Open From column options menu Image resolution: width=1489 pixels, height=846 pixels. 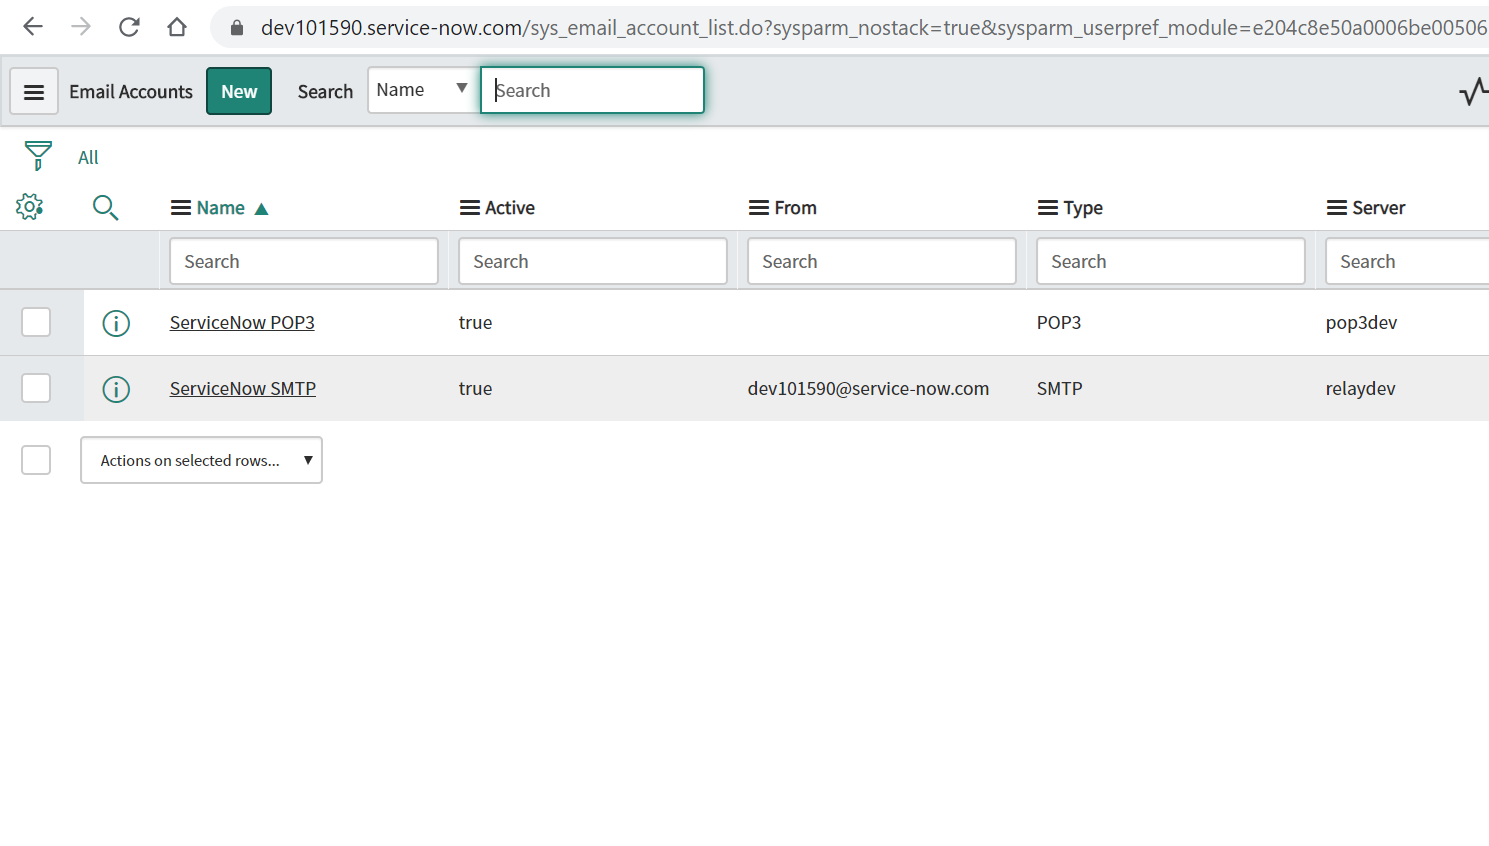coord(759,208)
